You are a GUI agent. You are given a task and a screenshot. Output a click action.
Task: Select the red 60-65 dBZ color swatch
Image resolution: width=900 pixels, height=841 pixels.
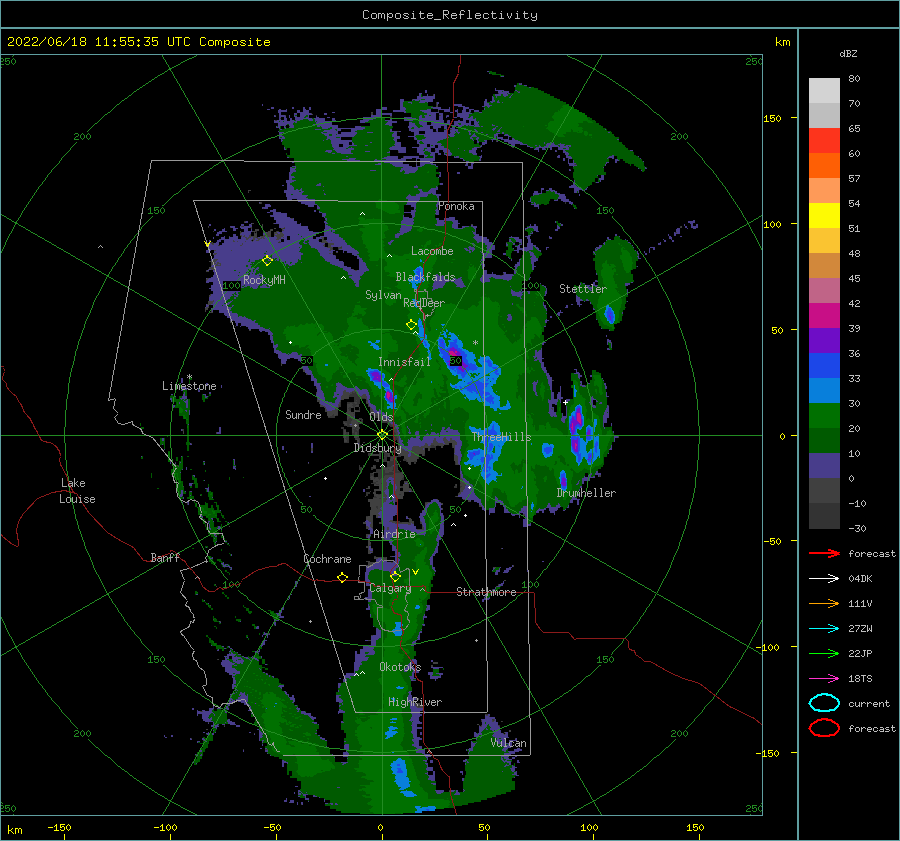[x=824, y=141]
